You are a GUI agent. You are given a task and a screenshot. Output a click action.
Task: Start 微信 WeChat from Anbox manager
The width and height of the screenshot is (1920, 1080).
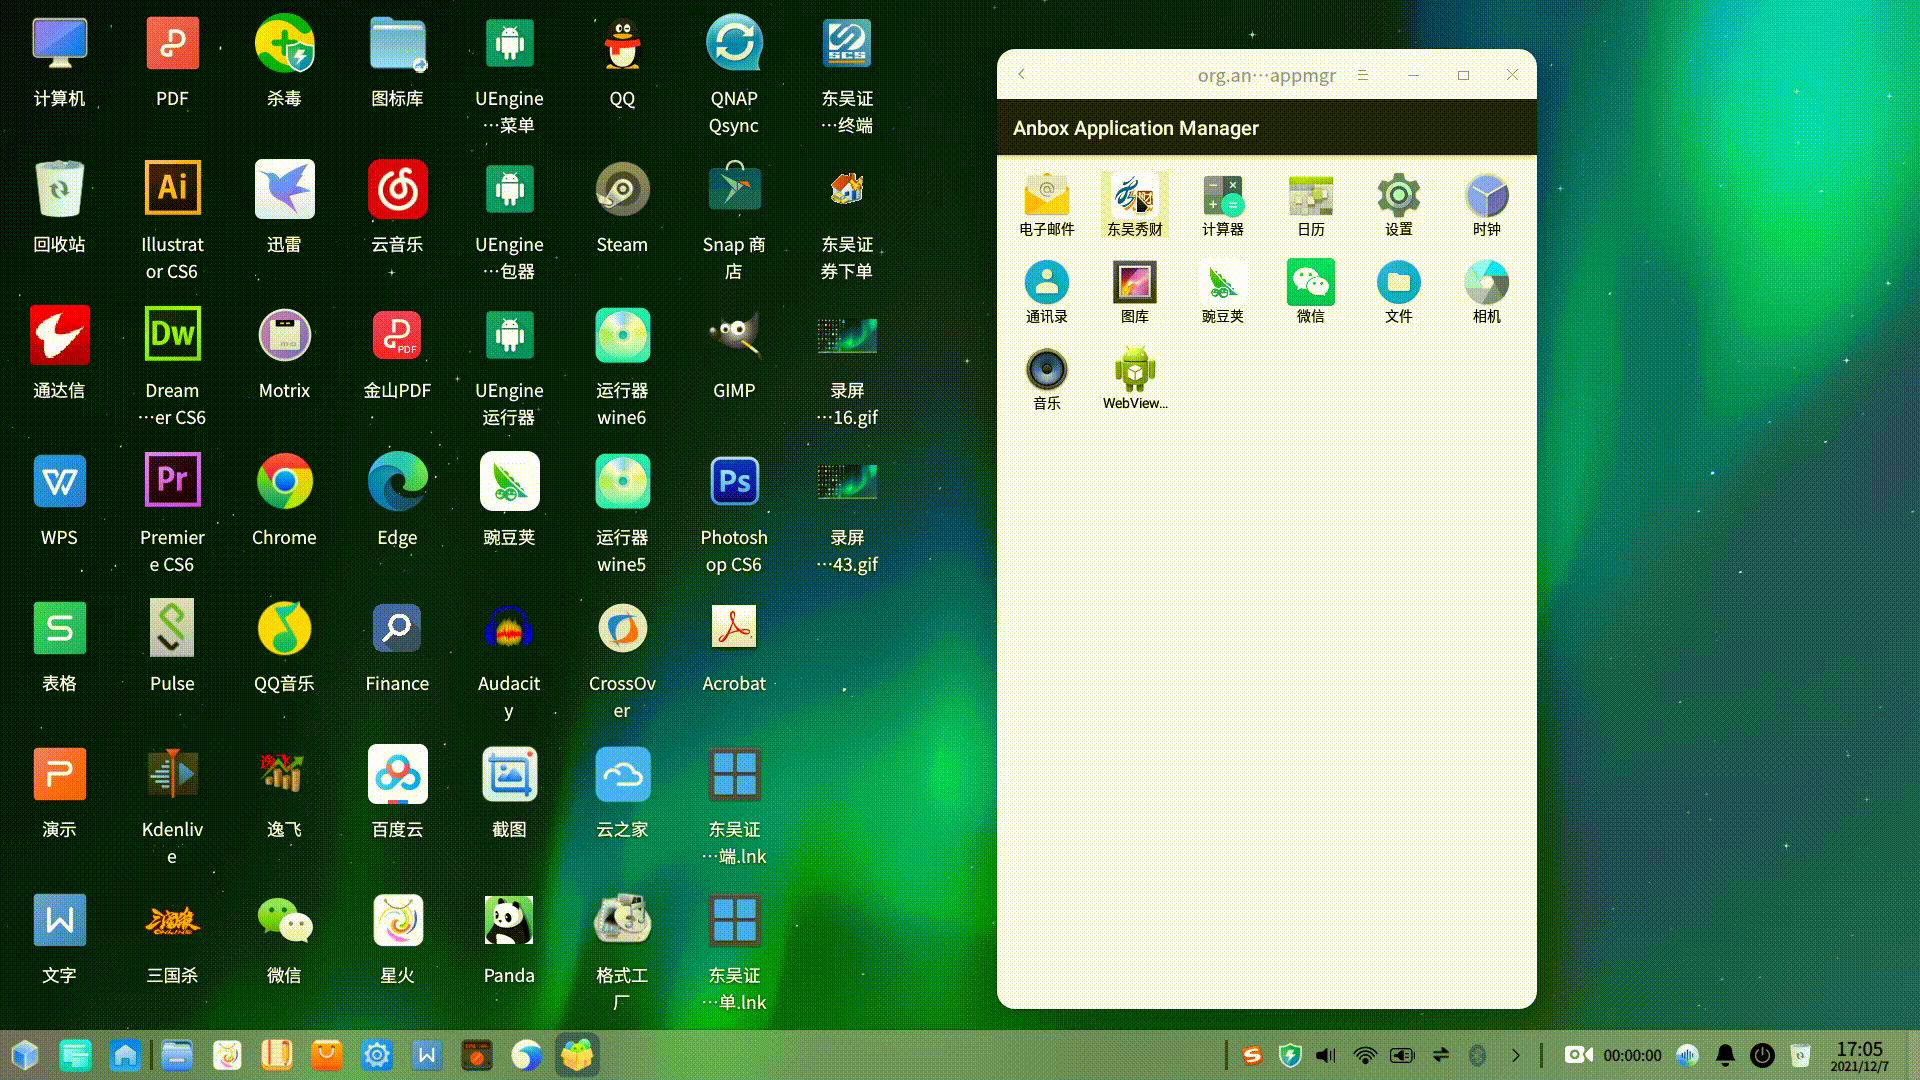click(x=1310, y=288)
